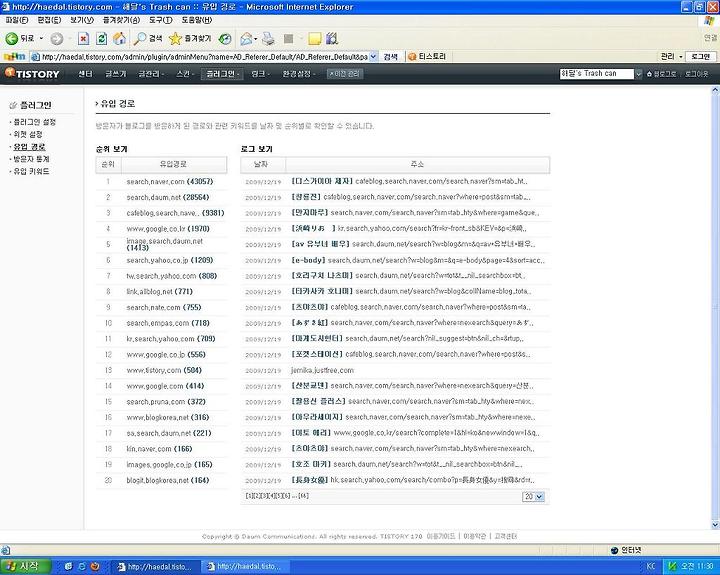
Task: Click the Internet Explorer quick launch icon
Action: (x=82, y=566)
